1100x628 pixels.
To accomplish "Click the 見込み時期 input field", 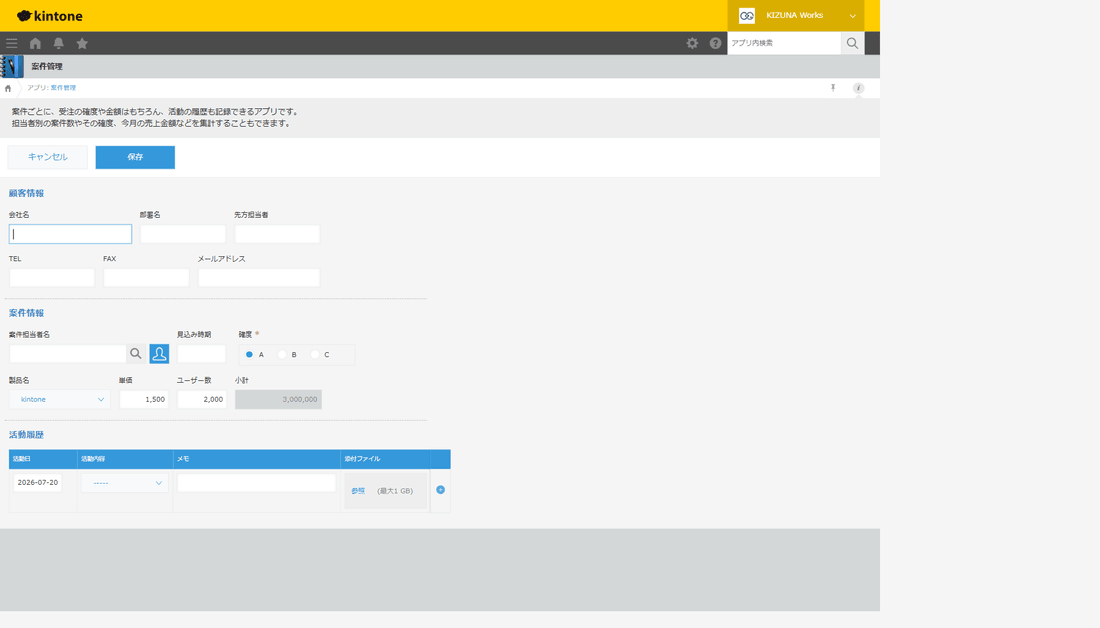I will [201, 354].
